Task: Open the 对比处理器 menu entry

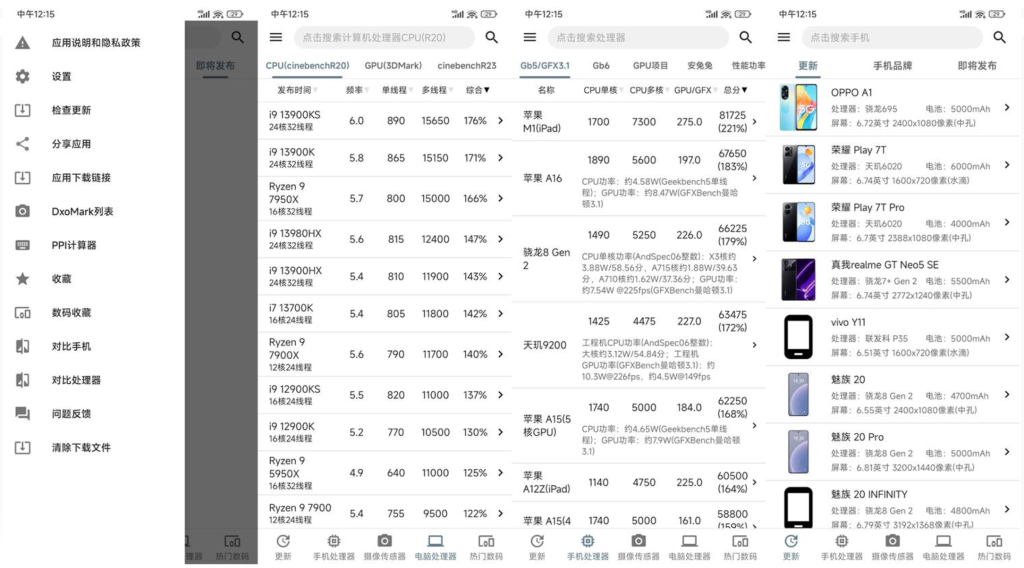Action: pyautogui.click(x=76, y=380)
